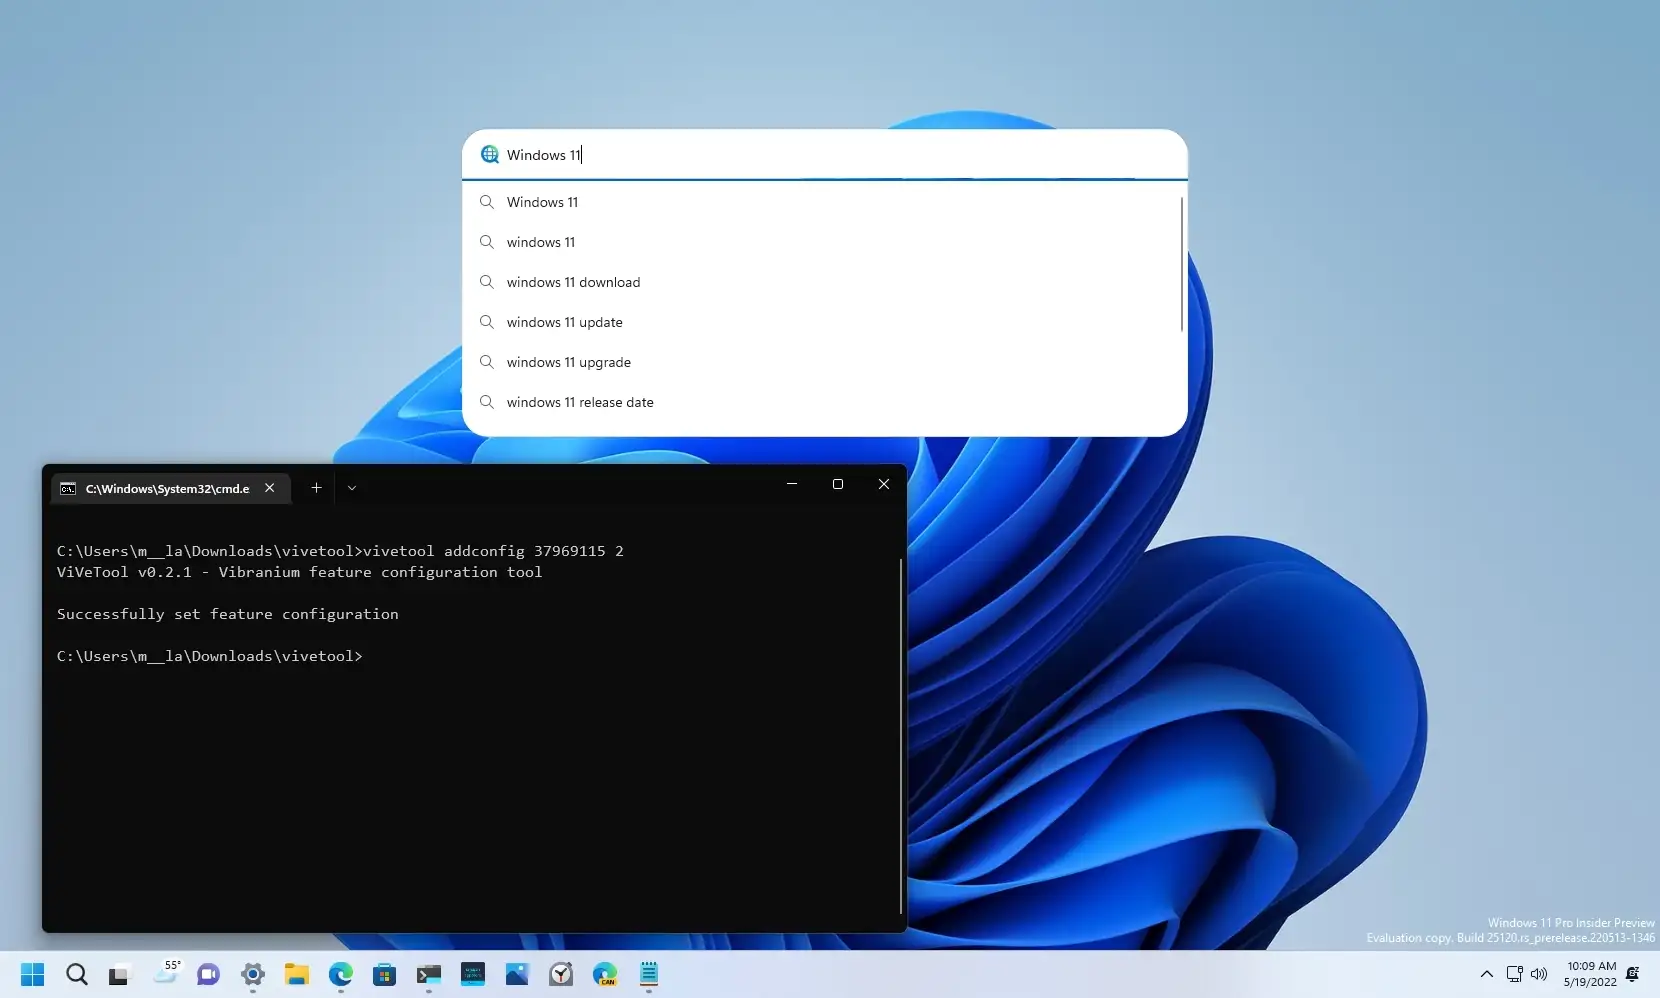Click magnifier icon beside "windows 11 release date"
1660x998 pixels.
pyautogui.click(x=487, y=402)
